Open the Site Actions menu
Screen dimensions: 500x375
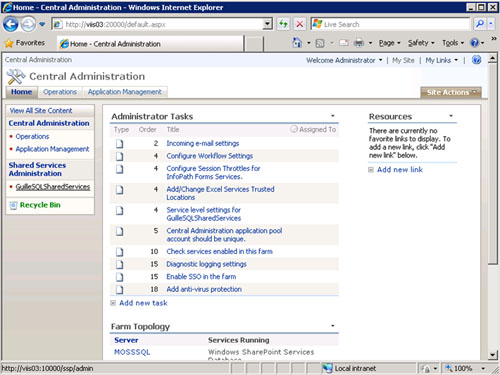pos(451,92)
